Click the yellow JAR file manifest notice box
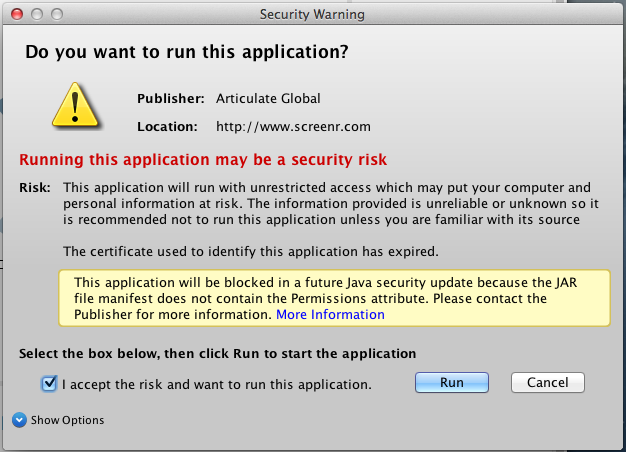The width and height of the screenshot is (626, 452). 334,298
